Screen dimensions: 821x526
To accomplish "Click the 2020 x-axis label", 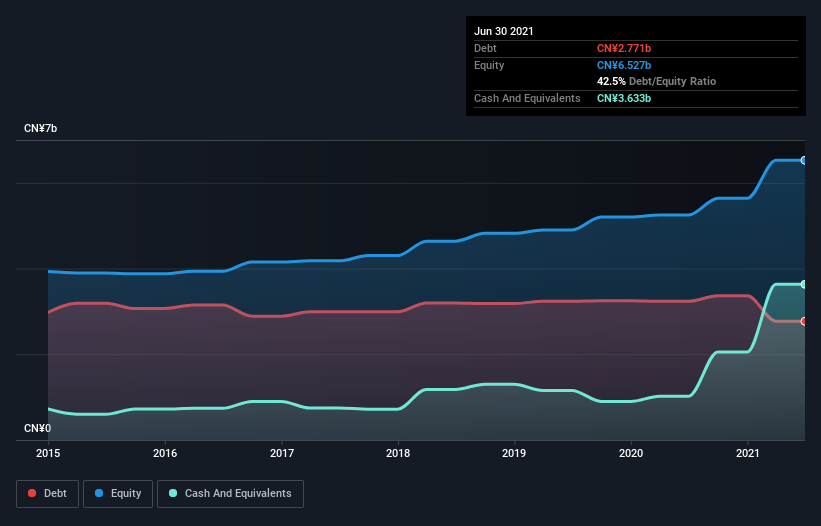I will (631, 453).
